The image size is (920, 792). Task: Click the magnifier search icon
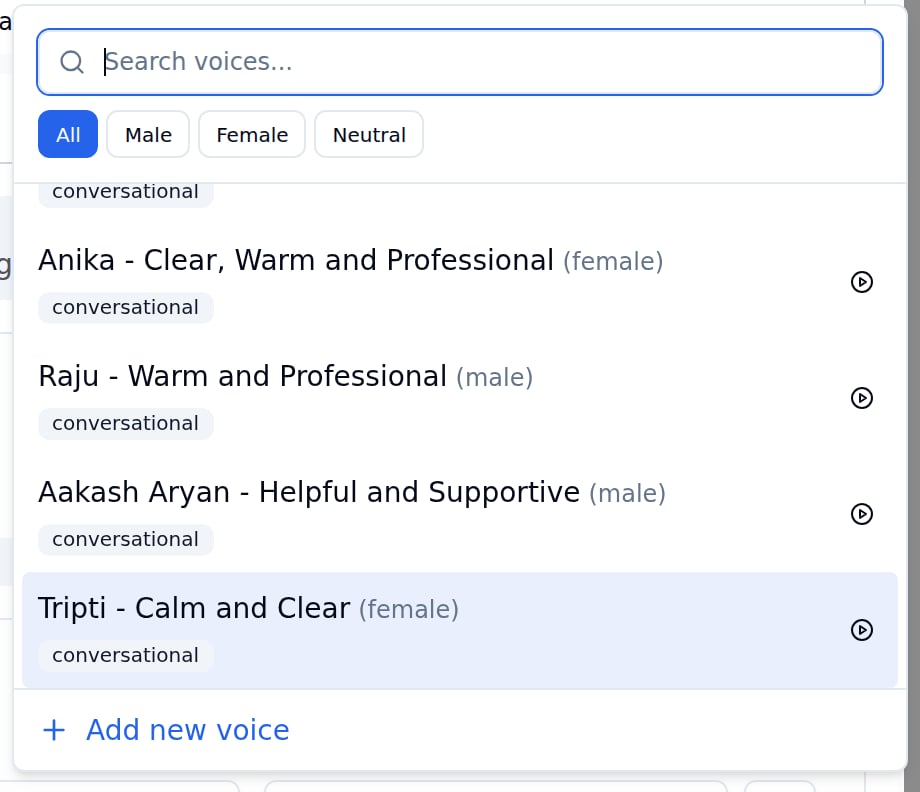coord(72,62)
